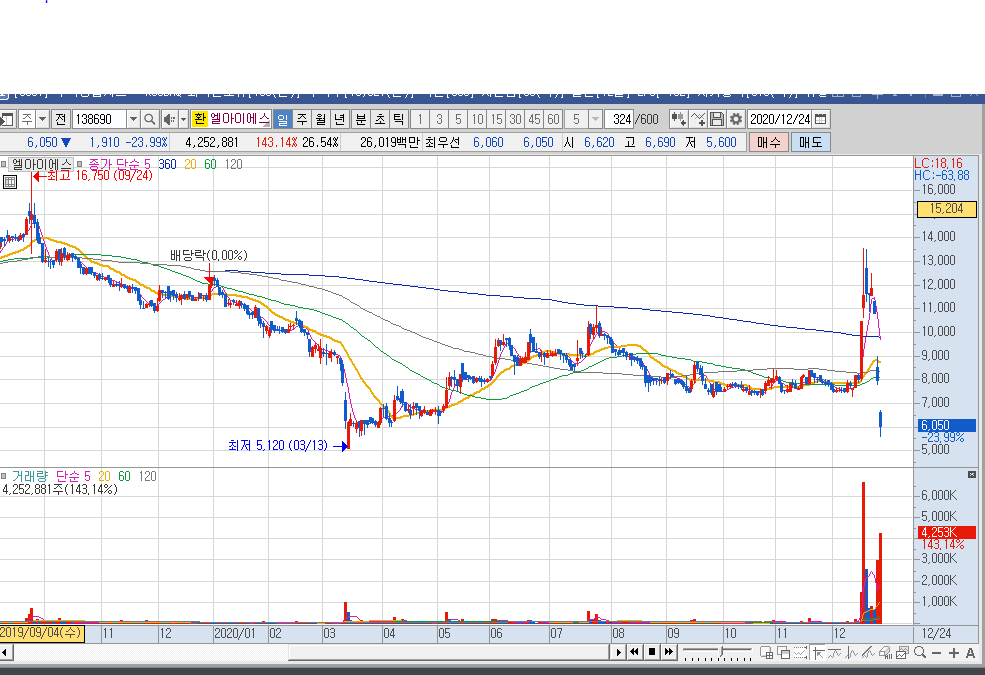Image resolution: width=985 pixels, height=675 pixels.
Task: Click the add indicator line icon
Action: click(x=698, y=119)
